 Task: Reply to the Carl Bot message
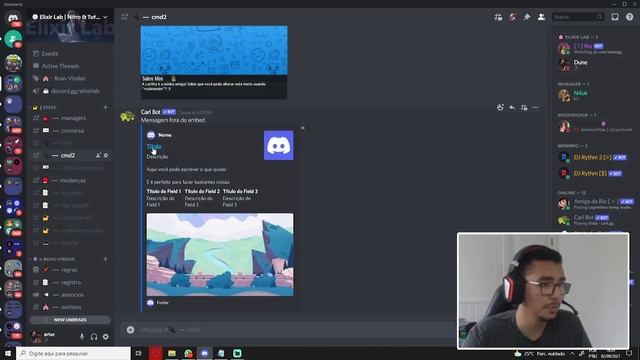click(512, 108)
